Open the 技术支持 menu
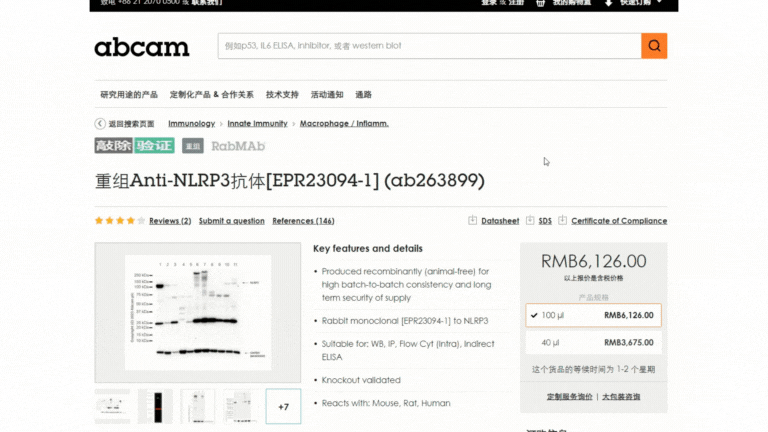The height and width of the screenshot is (432, 768). coord(282,95)
